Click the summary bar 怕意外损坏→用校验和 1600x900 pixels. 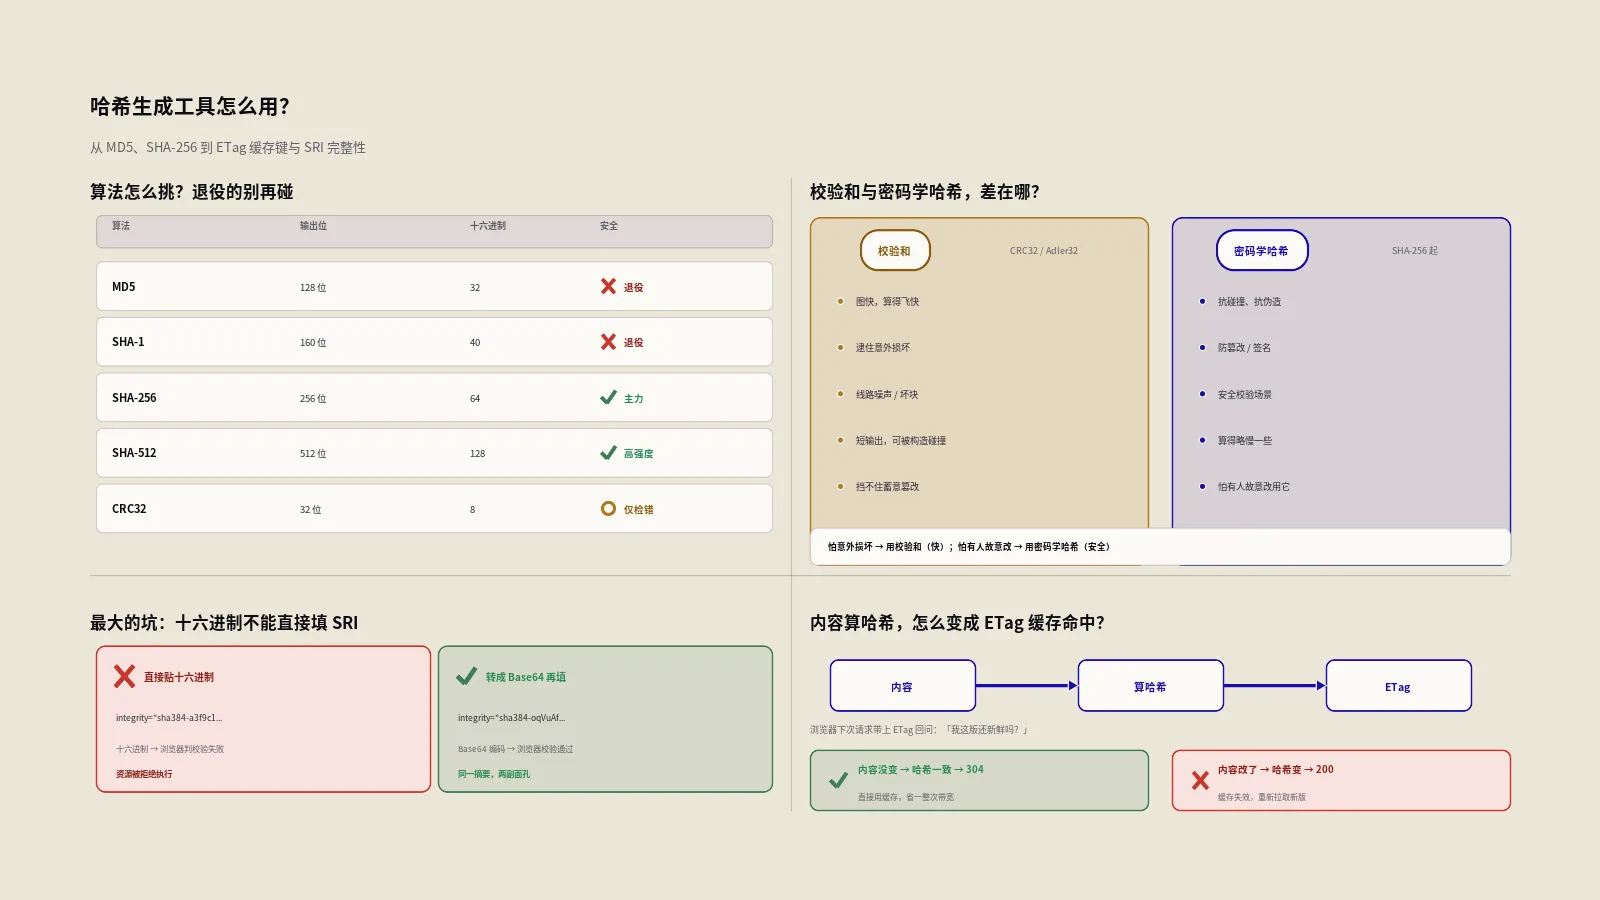(1160, 547)
